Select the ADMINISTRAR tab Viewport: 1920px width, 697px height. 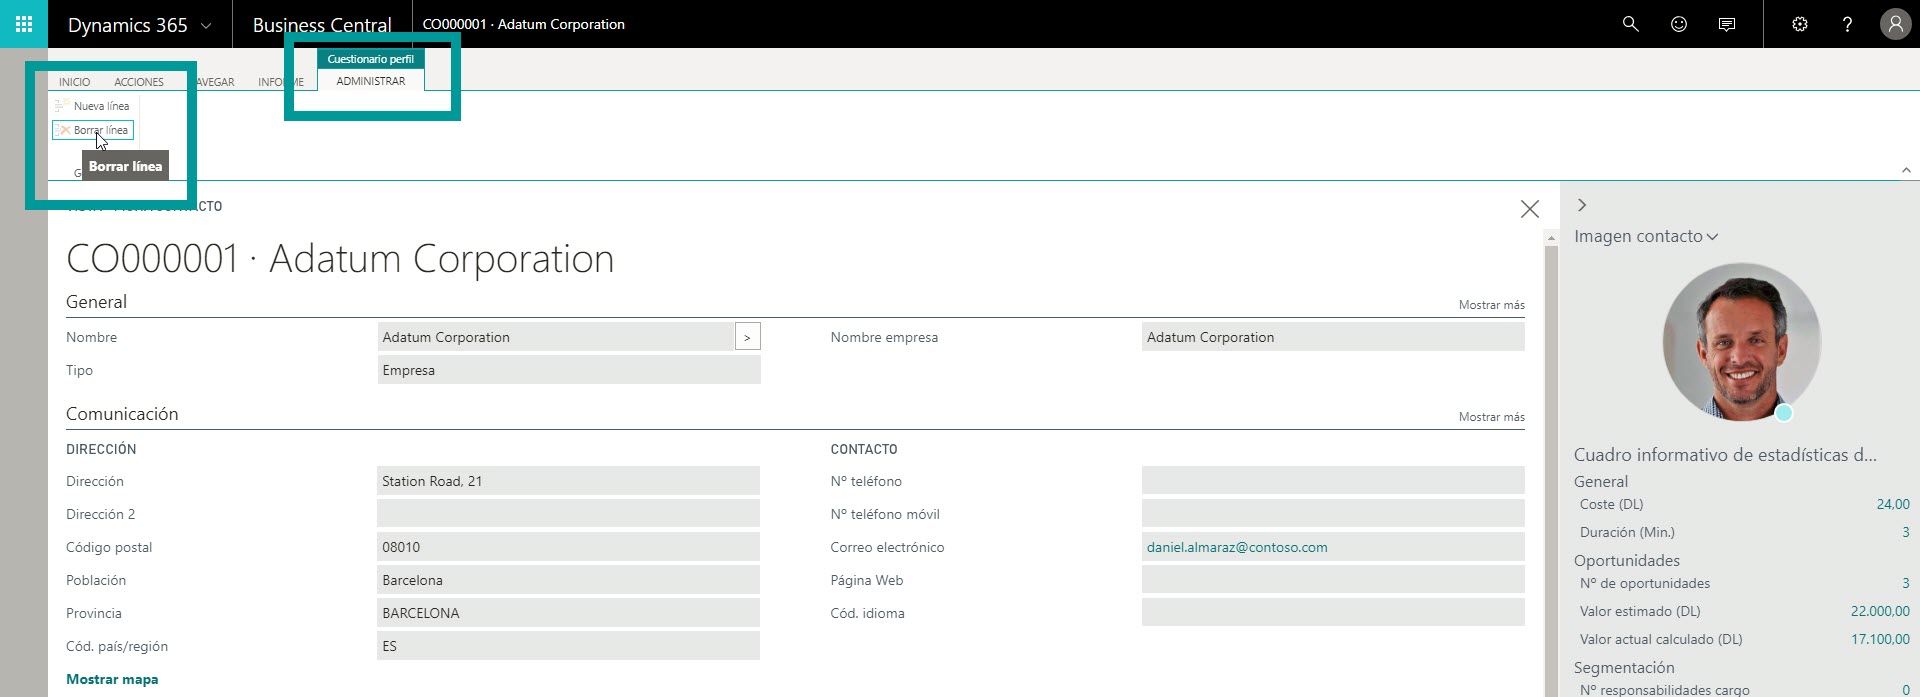(x=371, y=81)
